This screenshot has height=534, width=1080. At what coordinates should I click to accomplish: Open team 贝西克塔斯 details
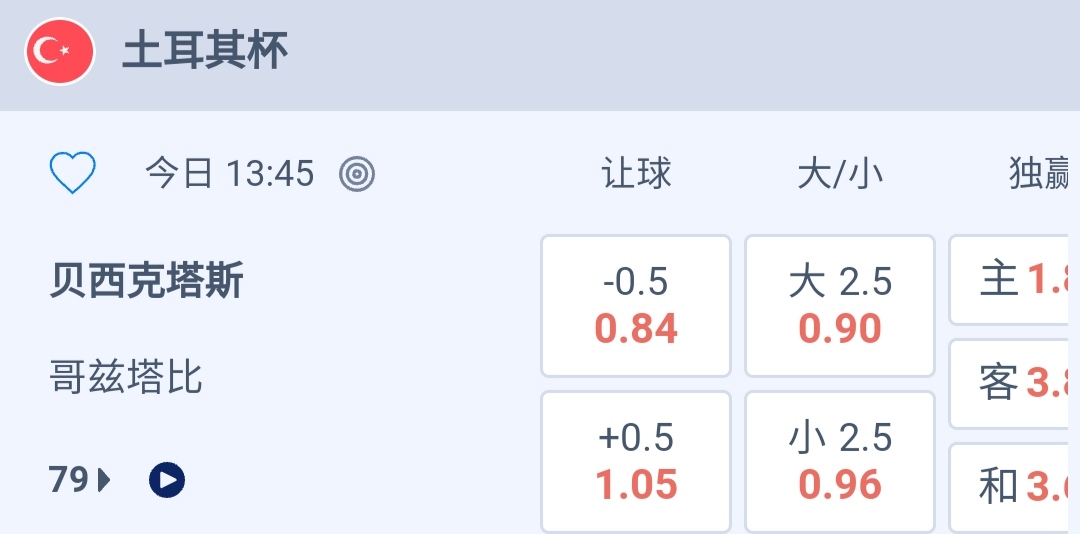pos(146,282)
